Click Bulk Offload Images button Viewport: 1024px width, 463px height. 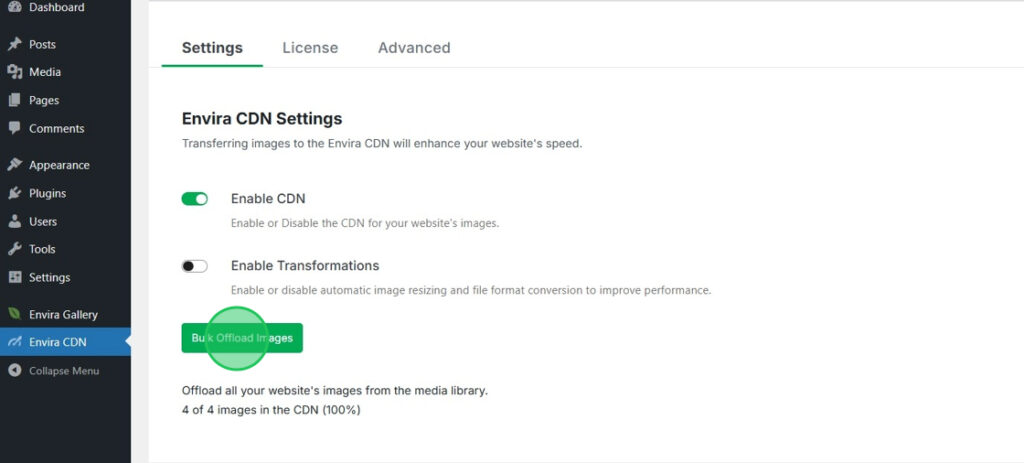[x=242, y=338]
